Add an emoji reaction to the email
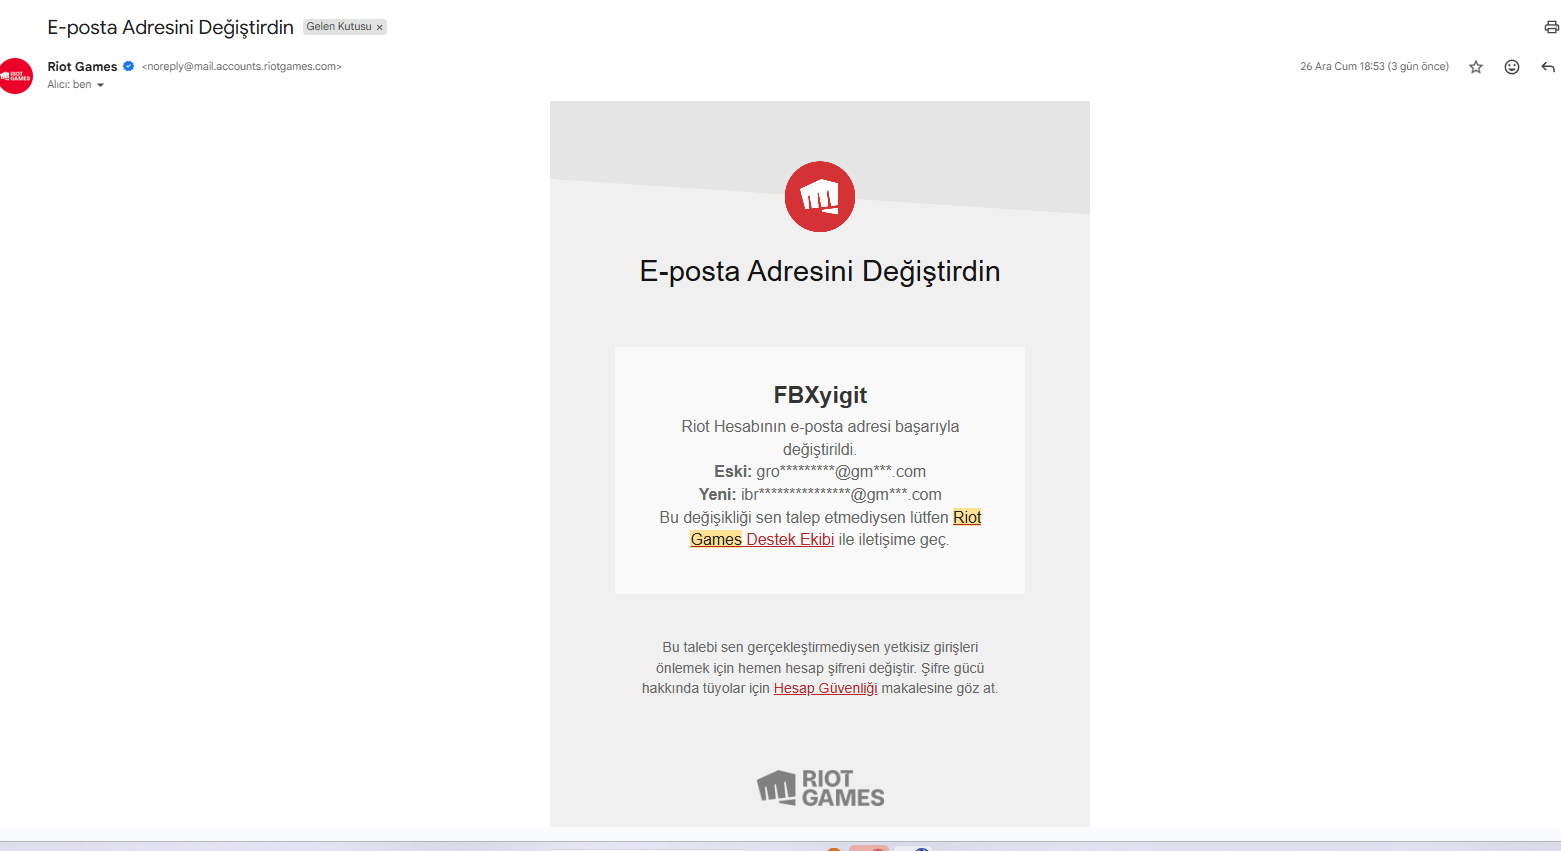Image resolution: width=1561 pixels, height=851 pixels. pos(1512,67)
